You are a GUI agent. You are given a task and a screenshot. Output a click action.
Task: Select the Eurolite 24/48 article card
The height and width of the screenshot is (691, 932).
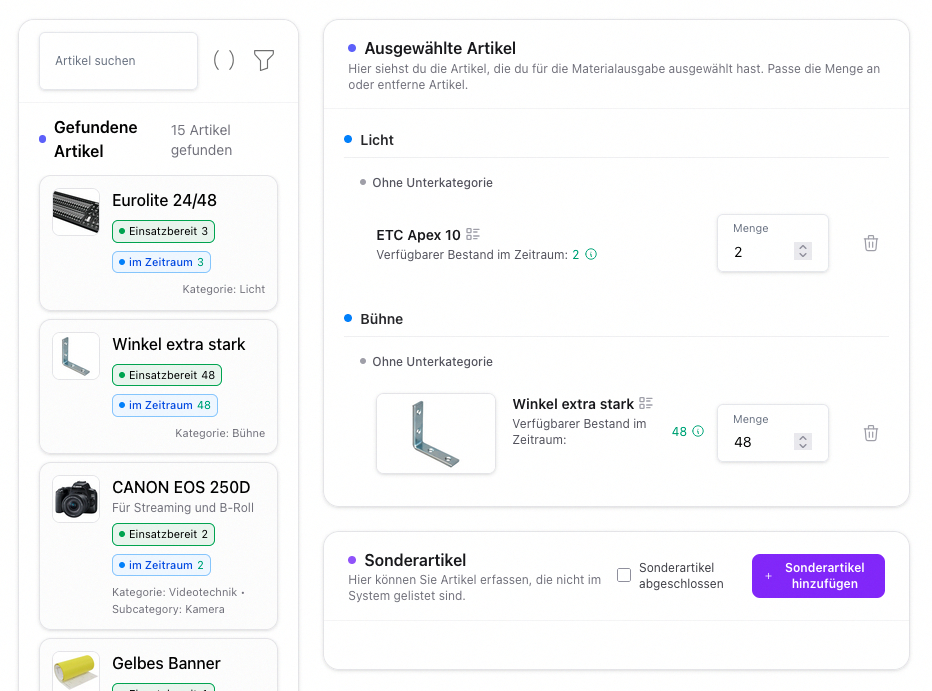[x=158, y=243]
